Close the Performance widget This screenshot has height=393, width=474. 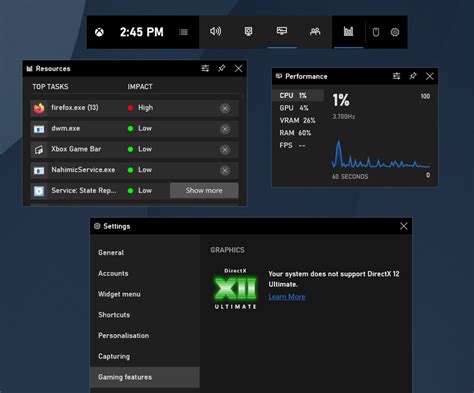click(430, 76)
